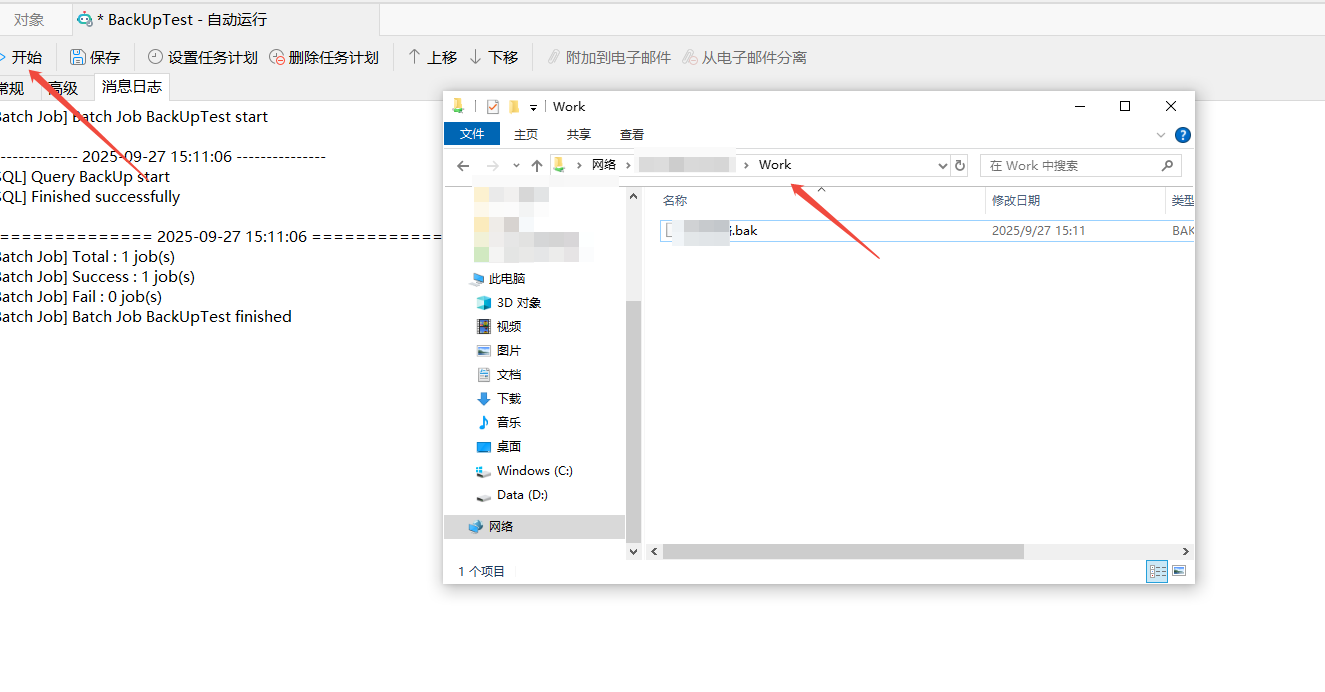Screen dimensions: 1325x692
Task: Click the horizontal scrollbar left arrow
Action: pyautogui.click(x=654, y=551)
